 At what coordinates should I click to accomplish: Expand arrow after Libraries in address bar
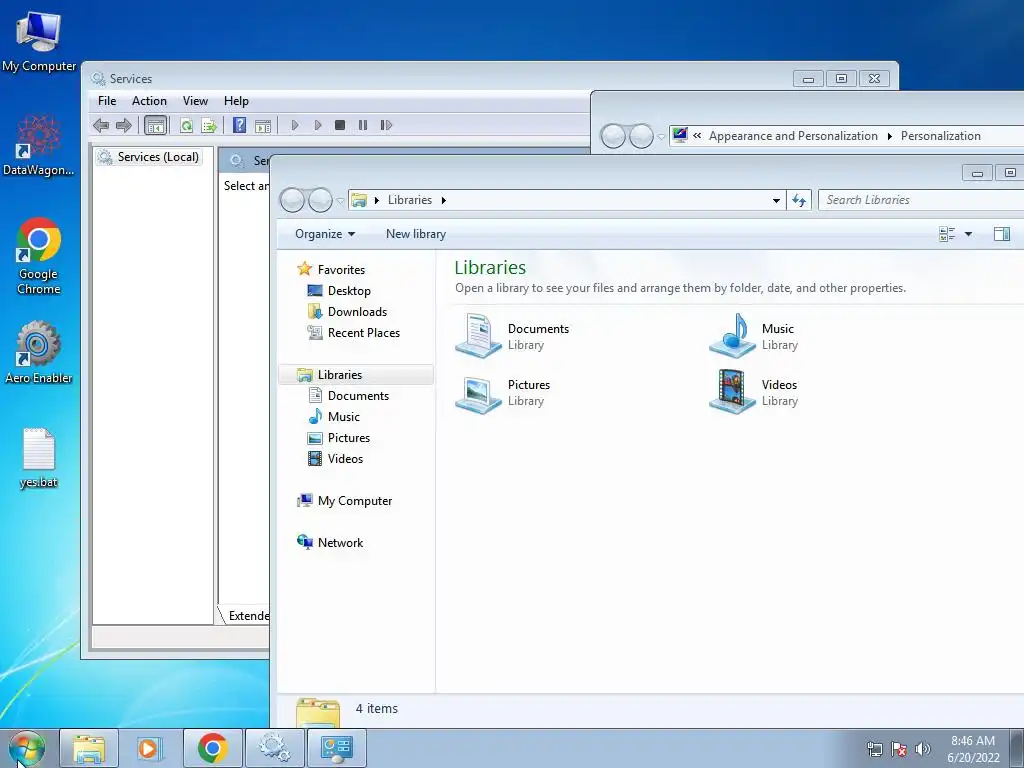[x=444, y=200]
